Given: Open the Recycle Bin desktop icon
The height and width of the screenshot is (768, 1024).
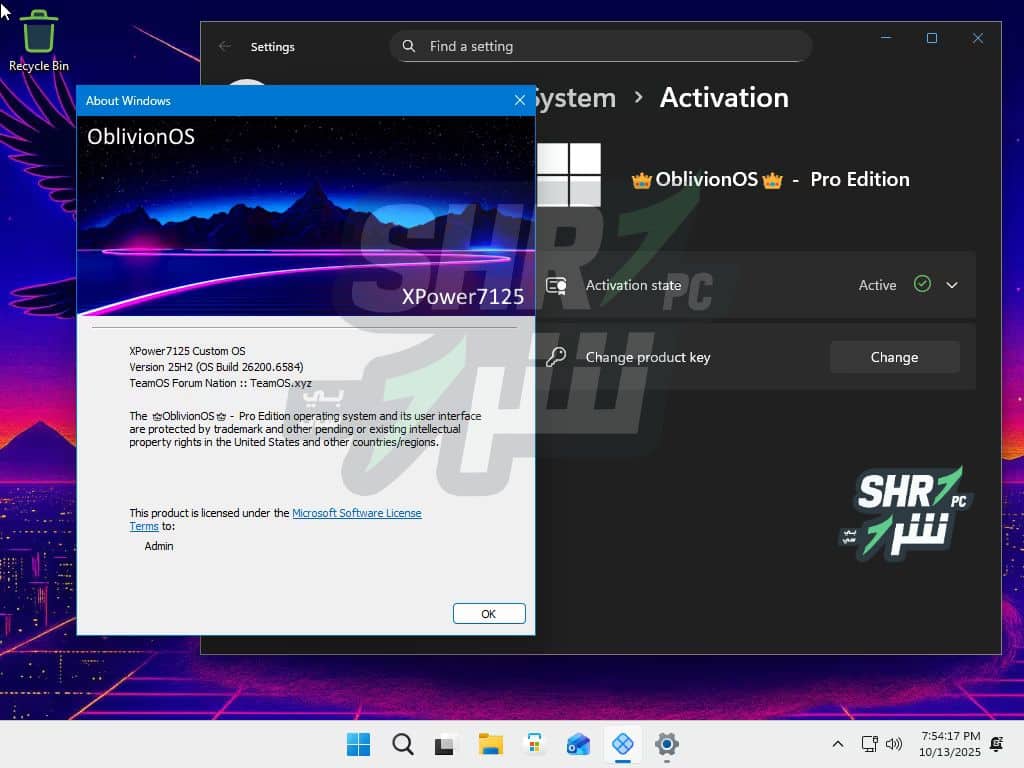Looking at the screenshot, I should (x=39, y=40).
